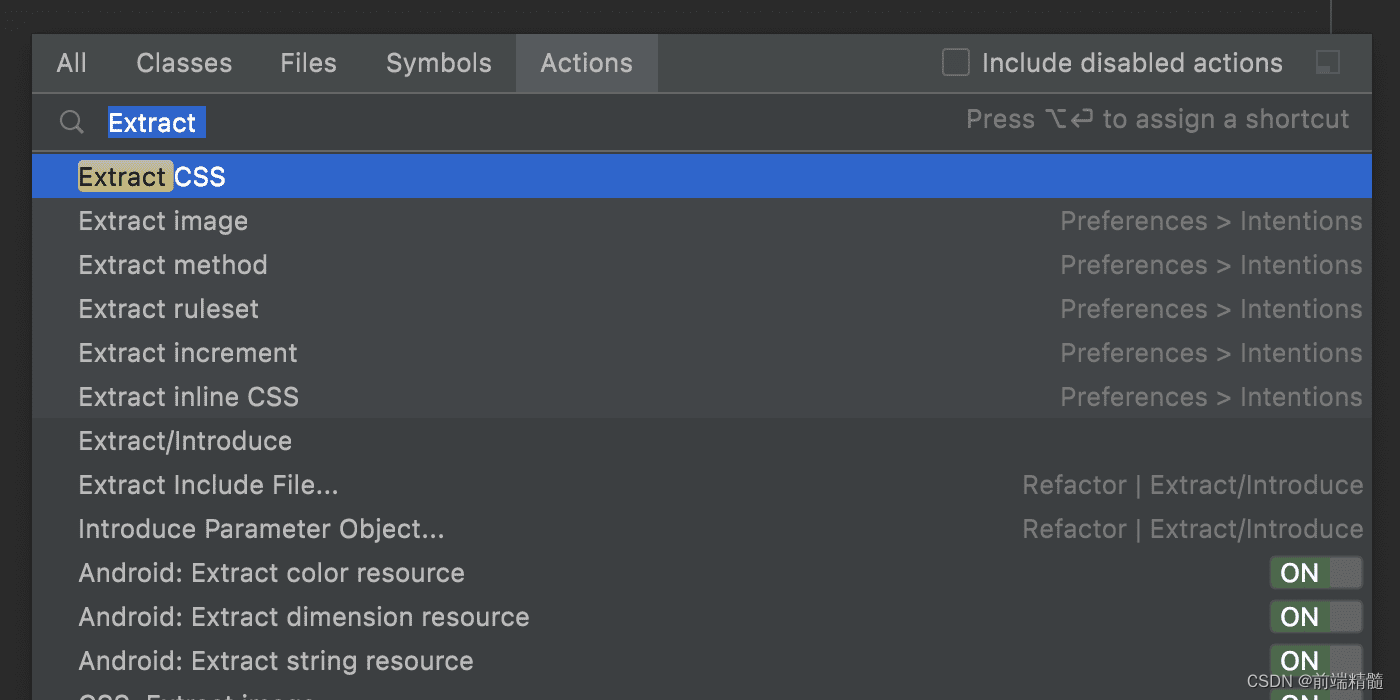This screenshot has height=700, width=1400.
Task: Enable the Include disabled actions checkbox
Action: 955,62
